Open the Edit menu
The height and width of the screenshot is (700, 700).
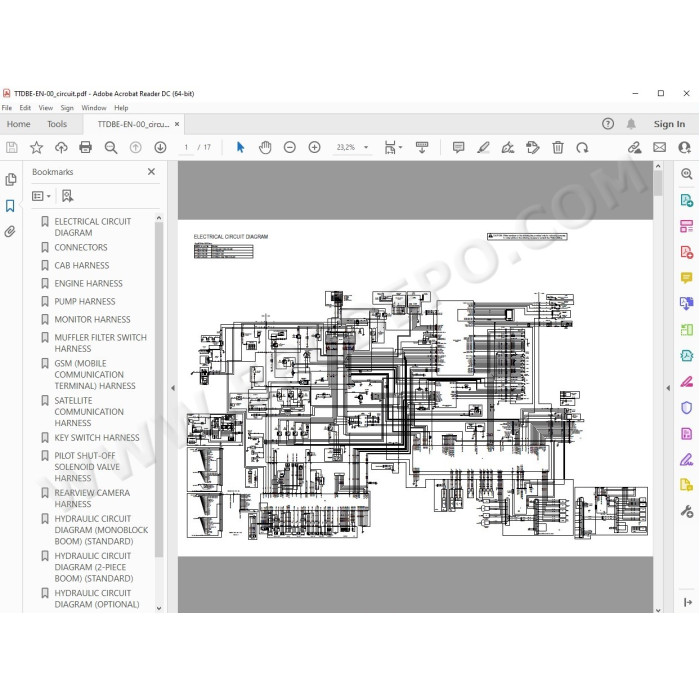[25, 108]
